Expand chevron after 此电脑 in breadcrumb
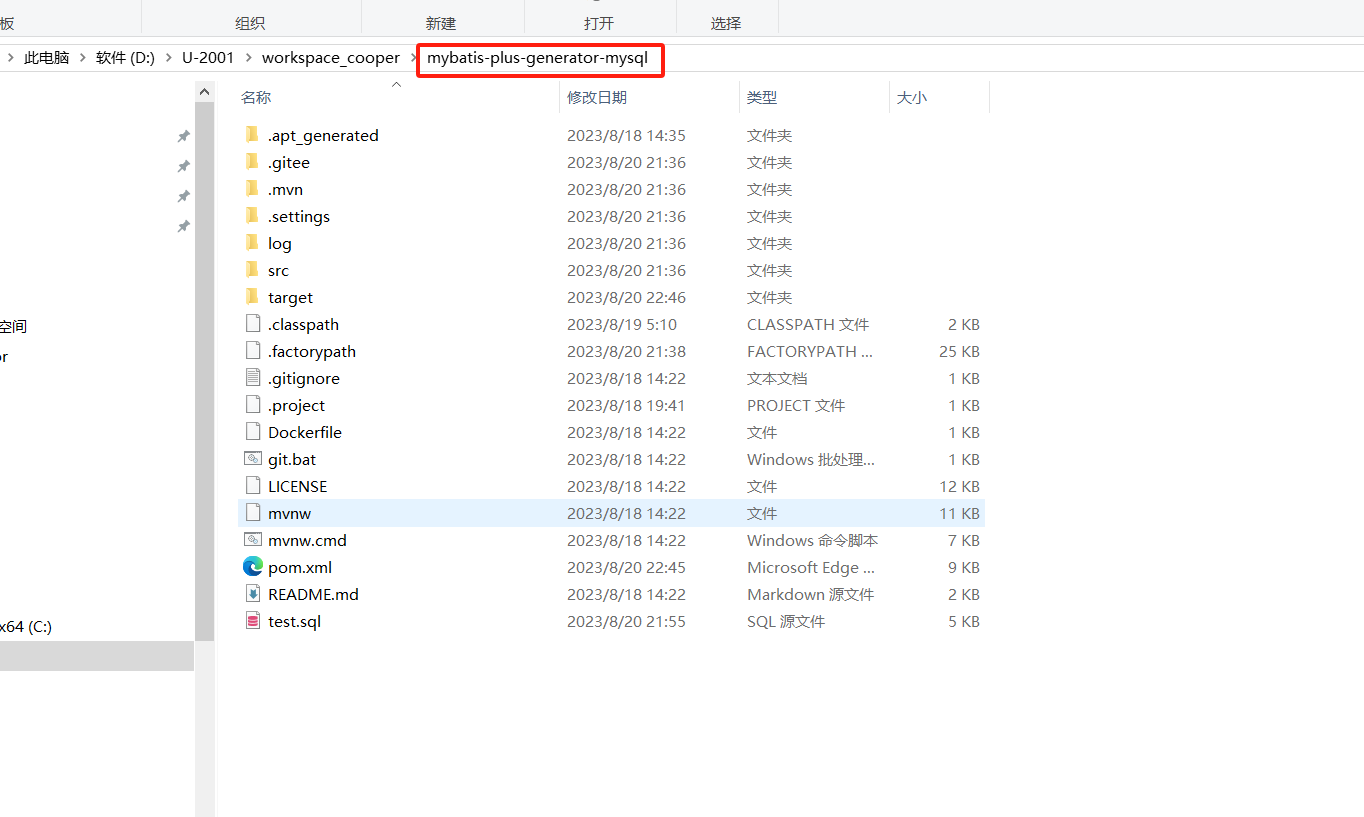The image size is (1364, 817). (x=83, y=58)
